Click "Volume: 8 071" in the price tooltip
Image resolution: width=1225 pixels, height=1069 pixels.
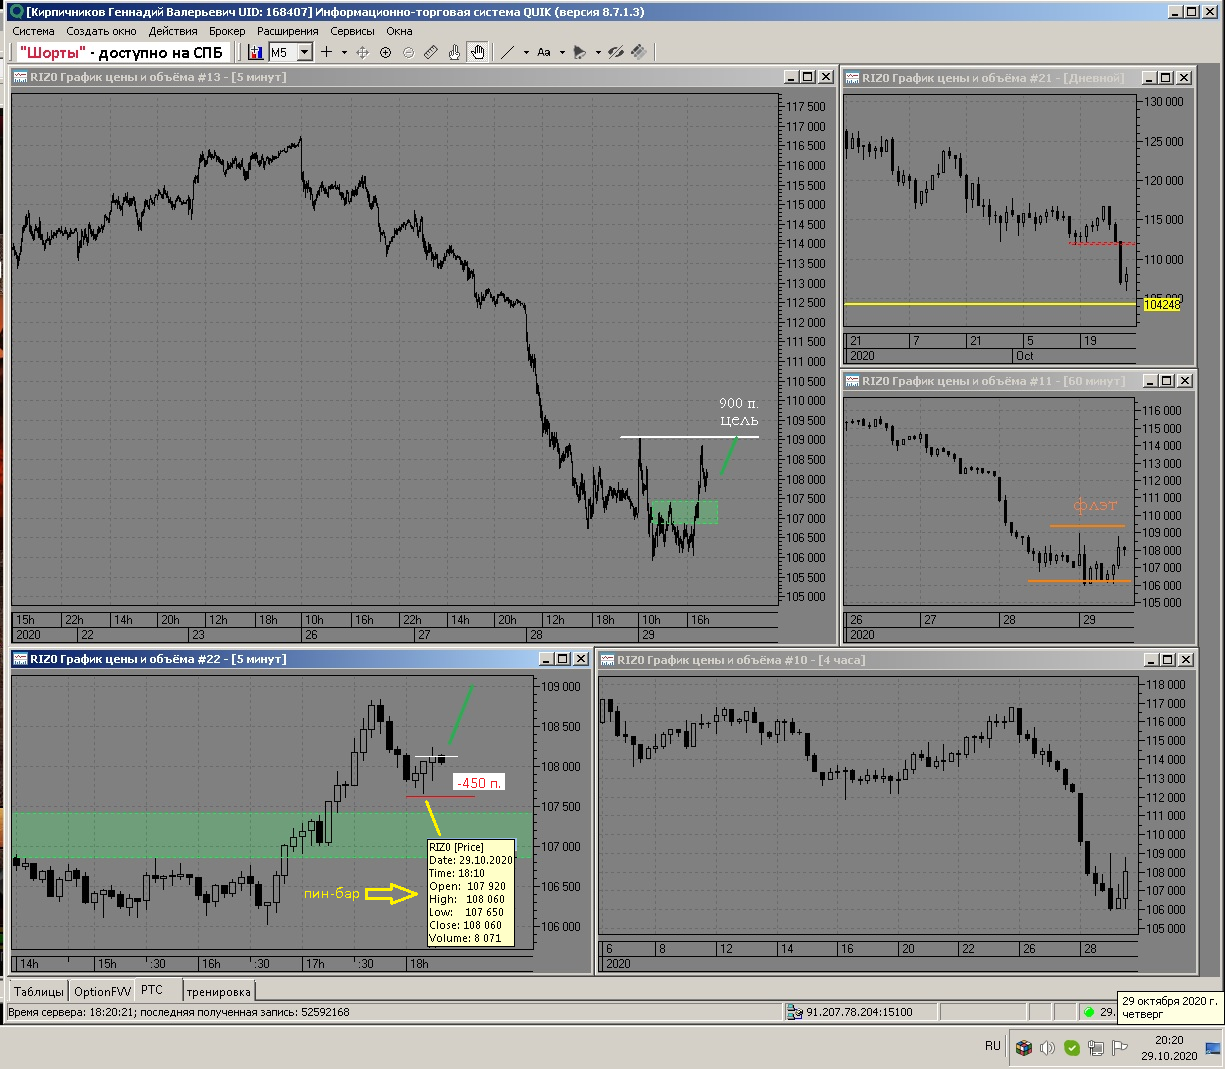point(465,938)
